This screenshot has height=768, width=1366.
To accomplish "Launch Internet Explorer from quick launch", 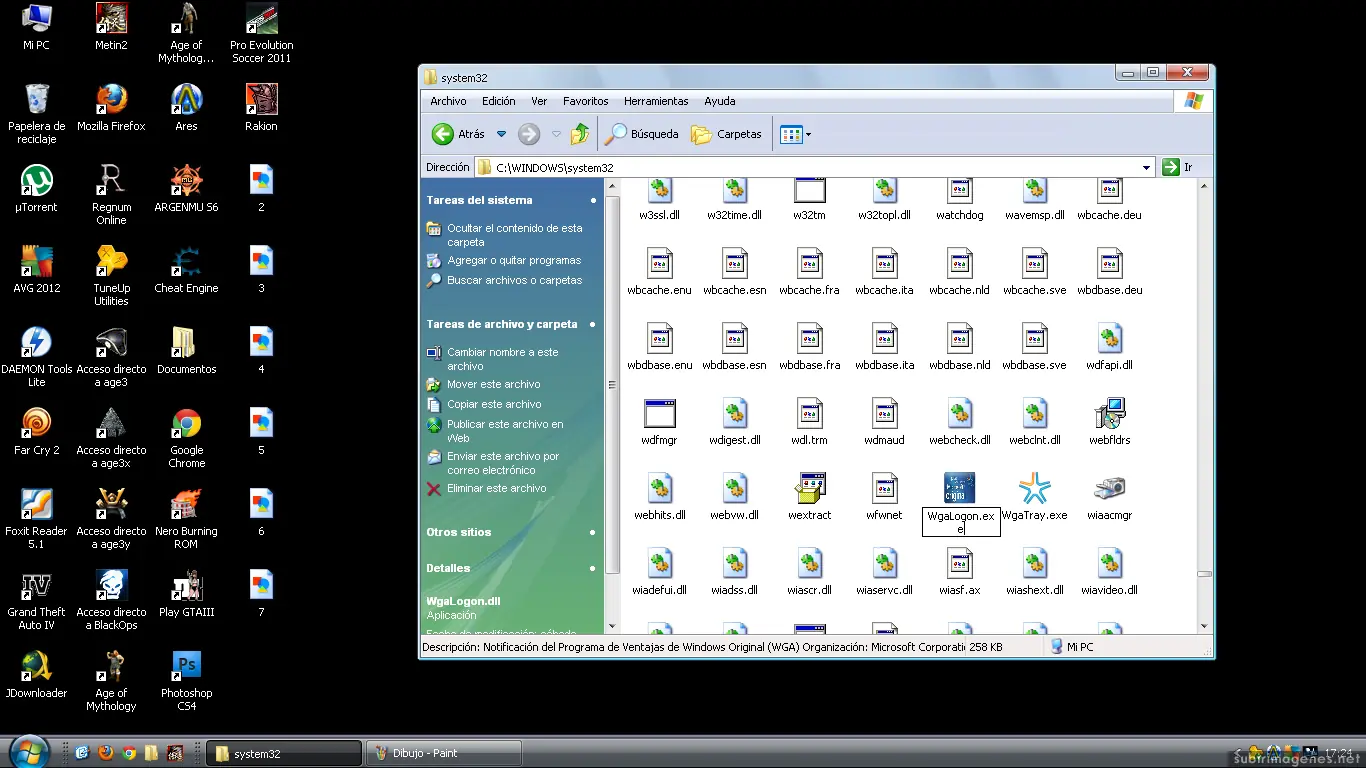I will click(82, 753).
